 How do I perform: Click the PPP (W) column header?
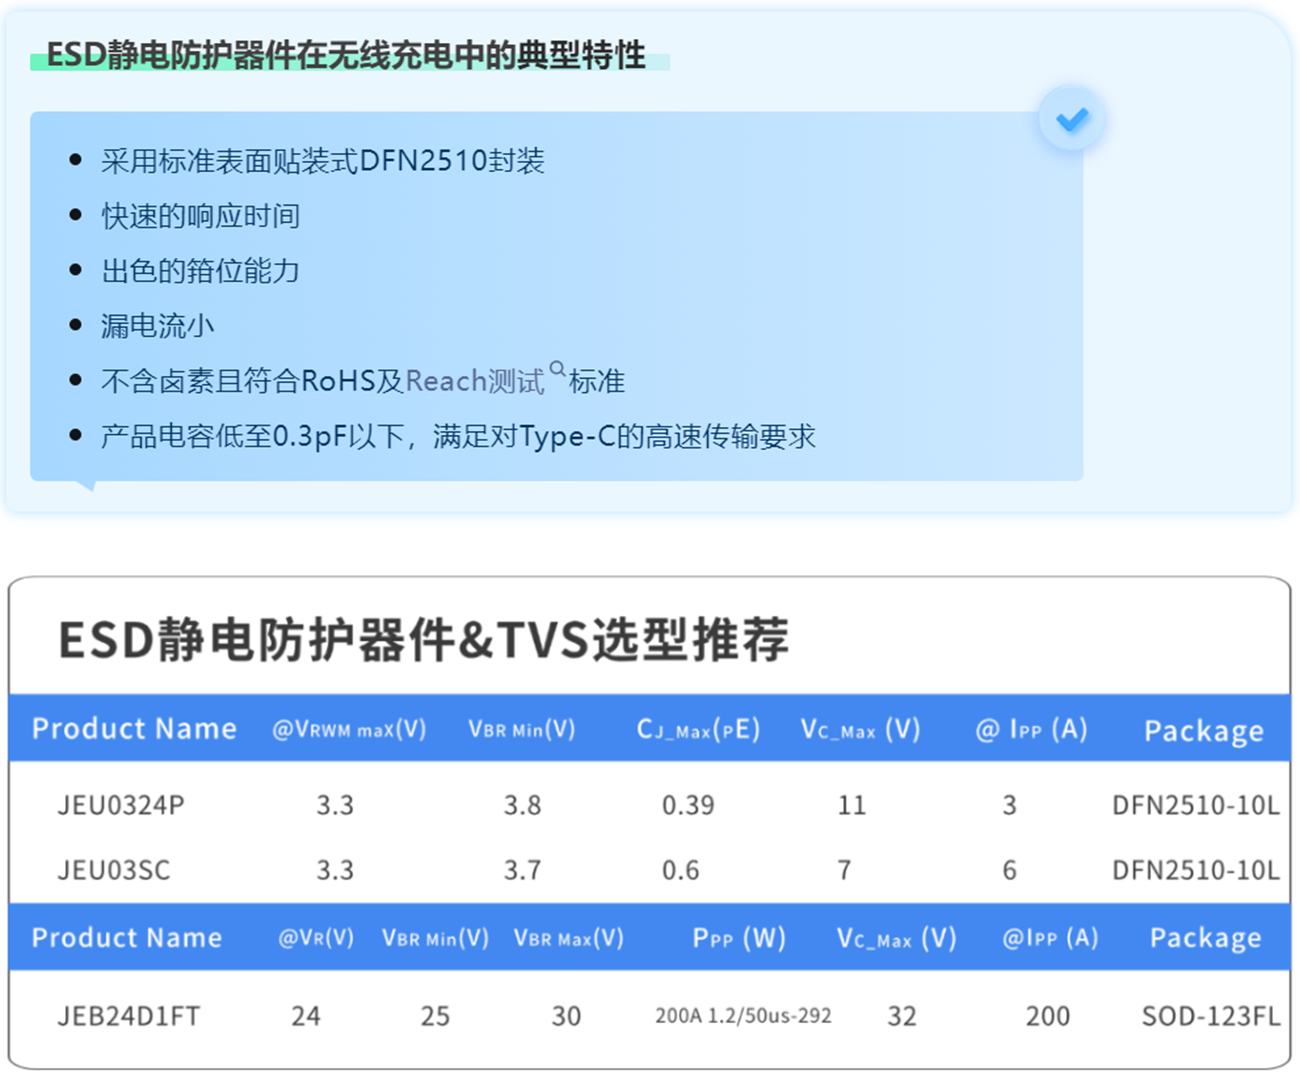[x=739, y=938]
